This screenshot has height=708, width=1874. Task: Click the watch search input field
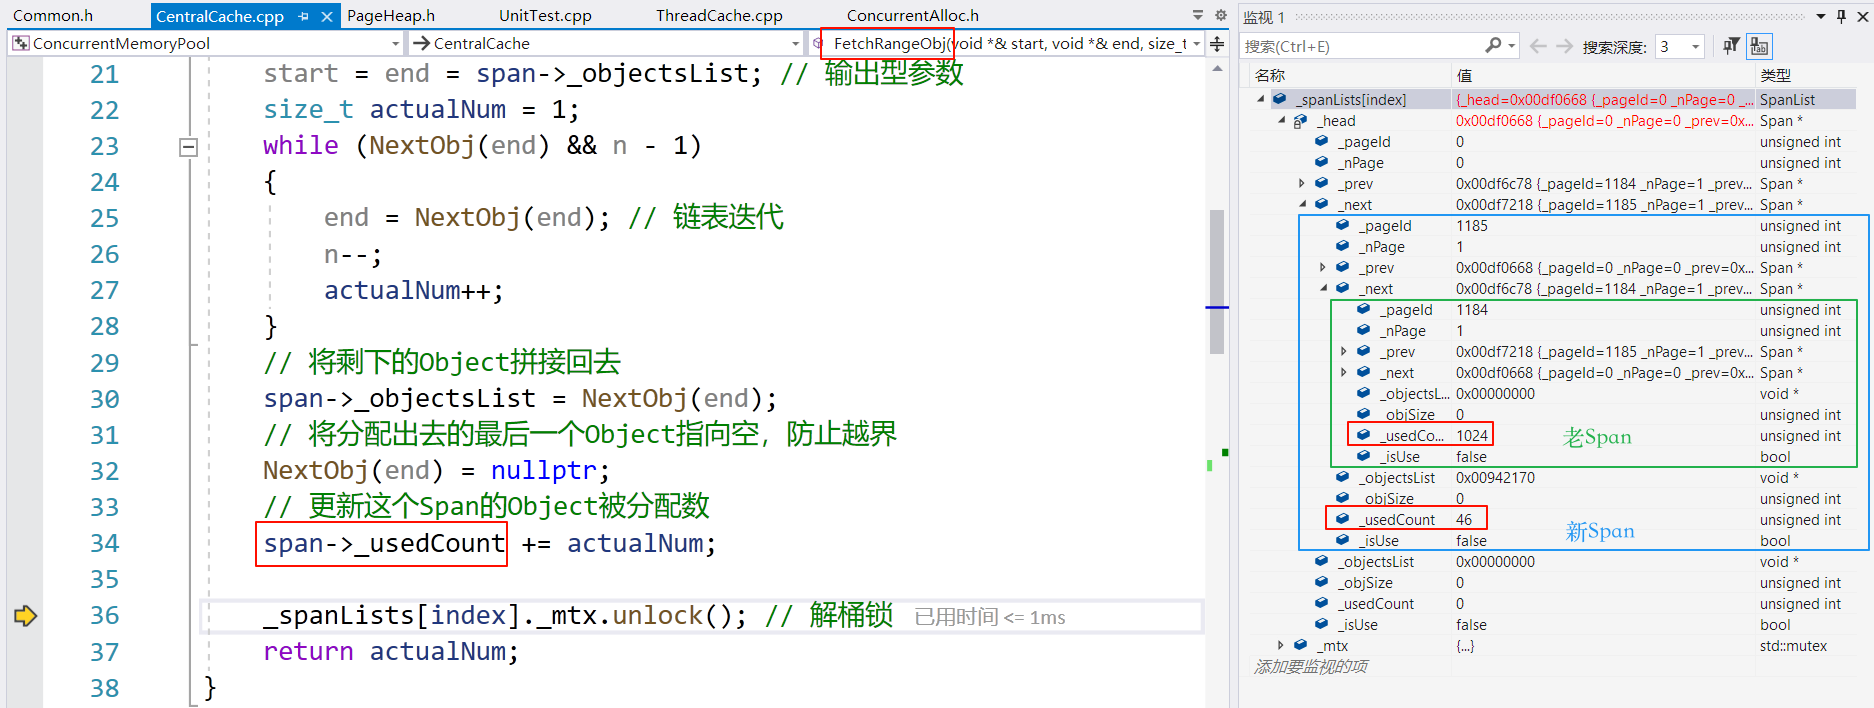1360,47
